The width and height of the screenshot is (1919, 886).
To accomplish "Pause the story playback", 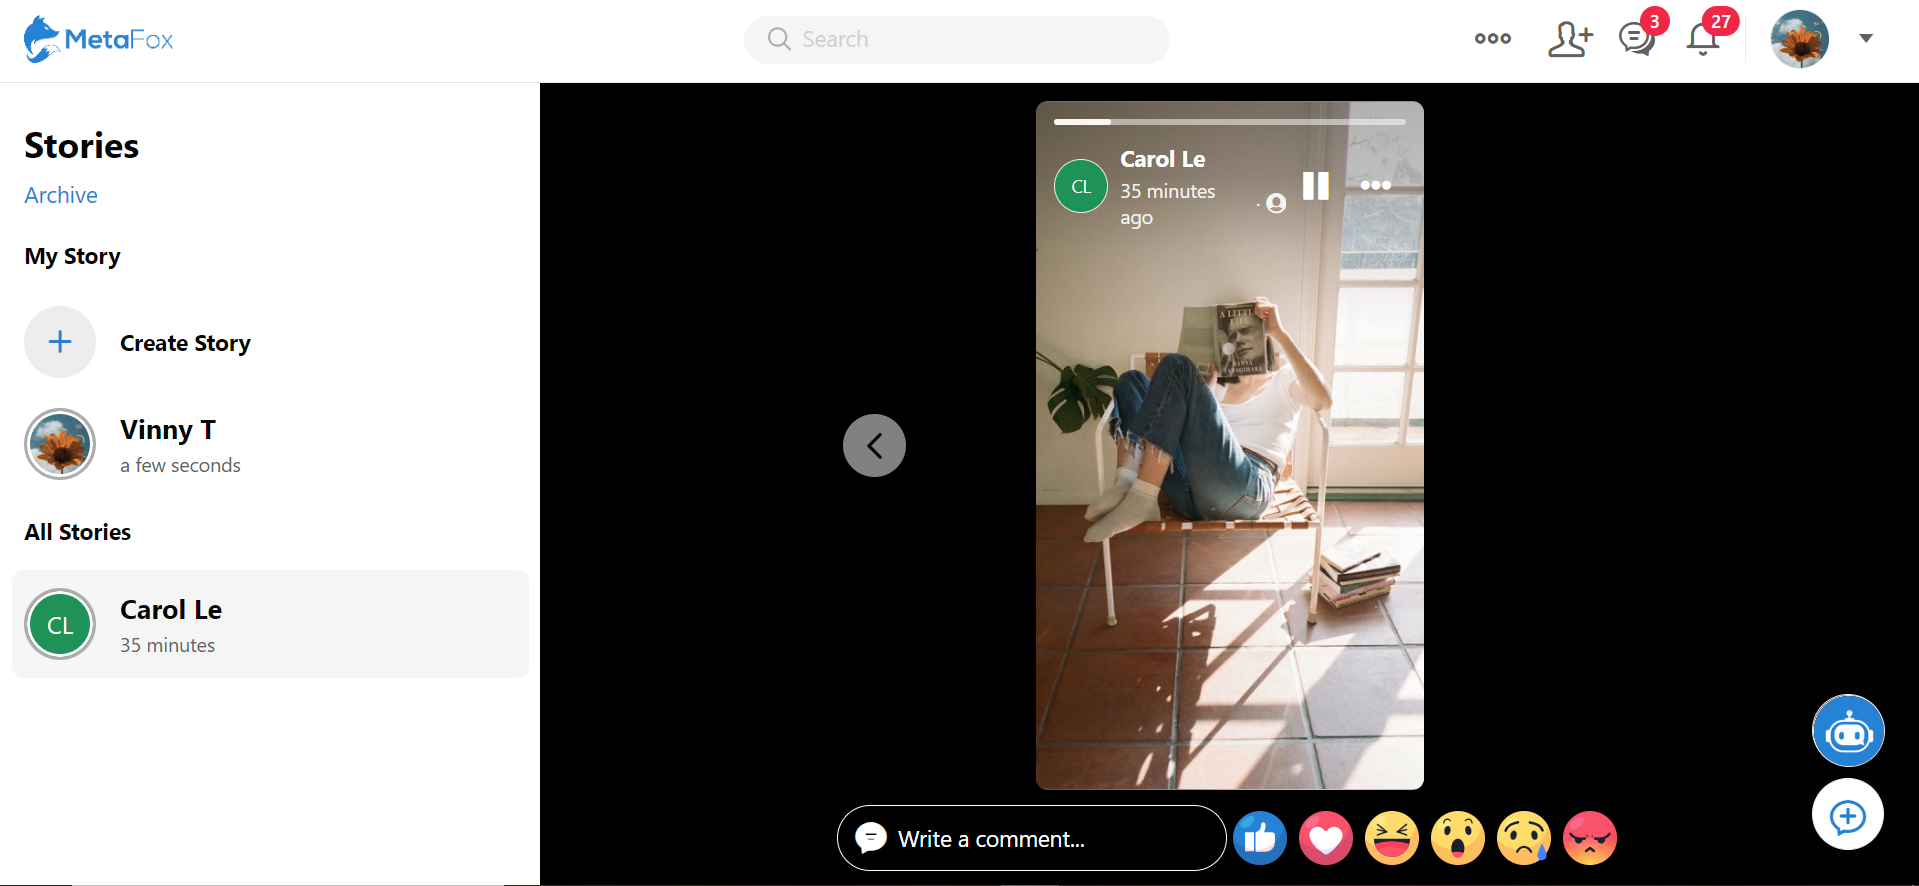I will (x=1315, y=186).
